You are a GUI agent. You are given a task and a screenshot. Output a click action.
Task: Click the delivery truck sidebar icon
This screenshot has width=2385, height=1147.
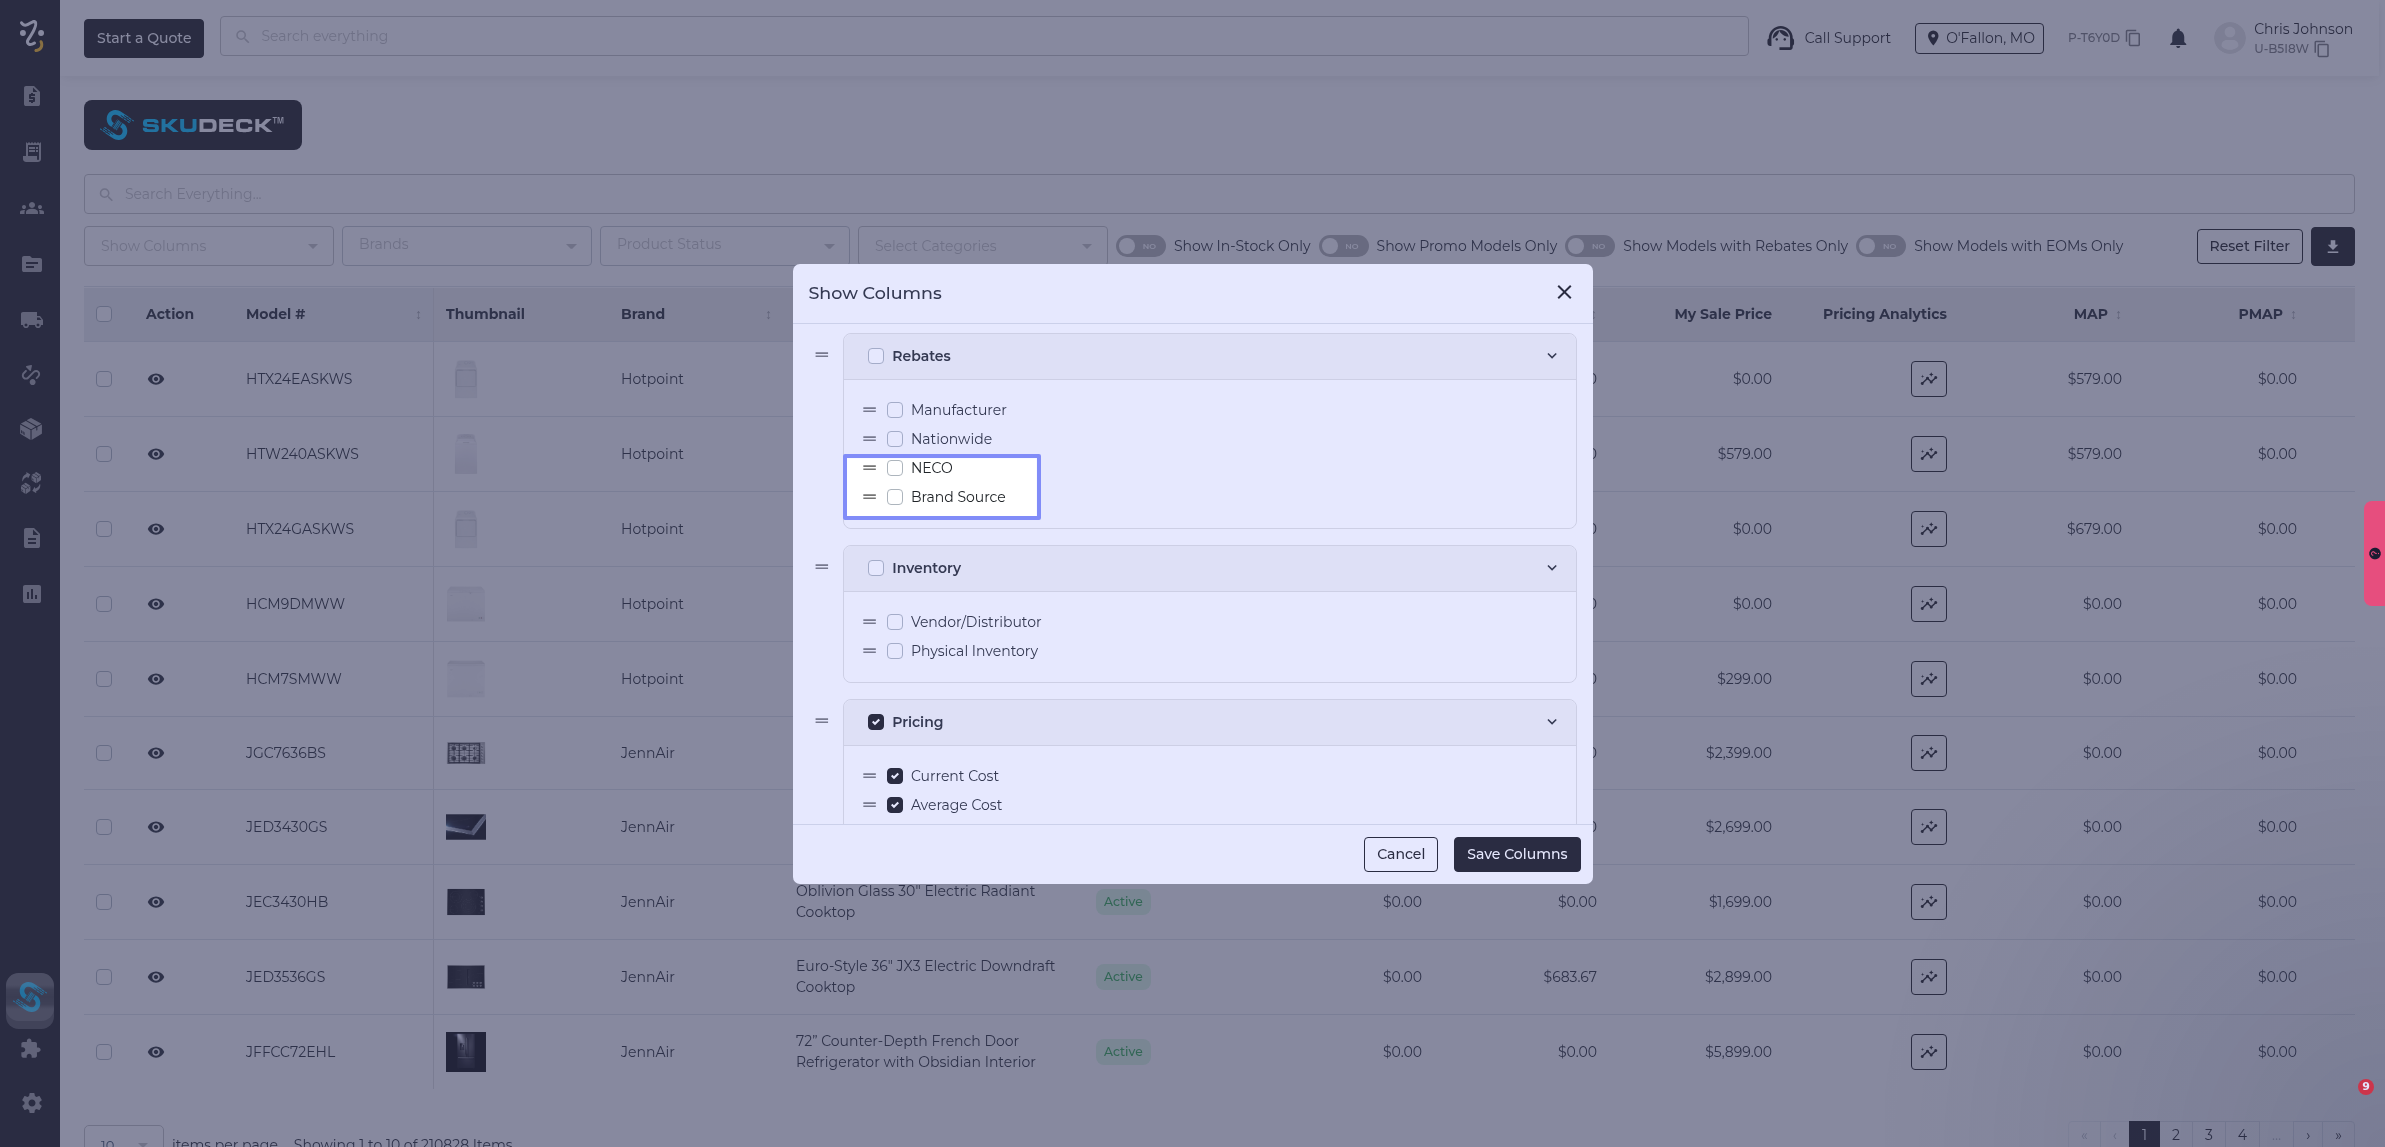click(x=31, y=320)
